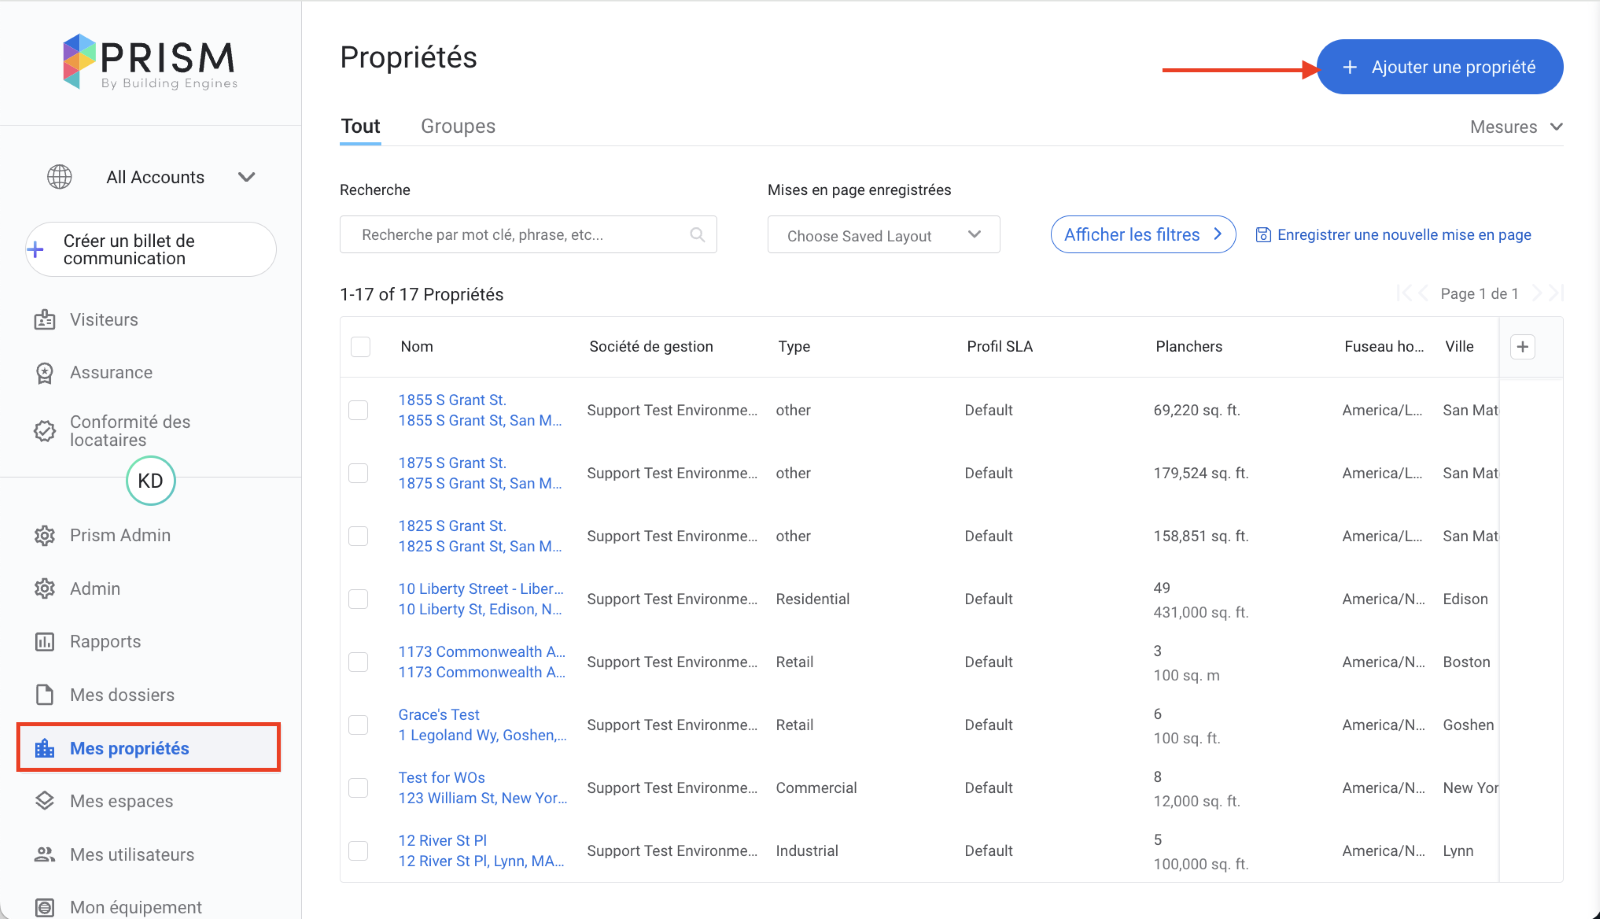
Task: Toggle the select-all checkbox in table header
Action: pyautogui.click(x=361, y=347)
